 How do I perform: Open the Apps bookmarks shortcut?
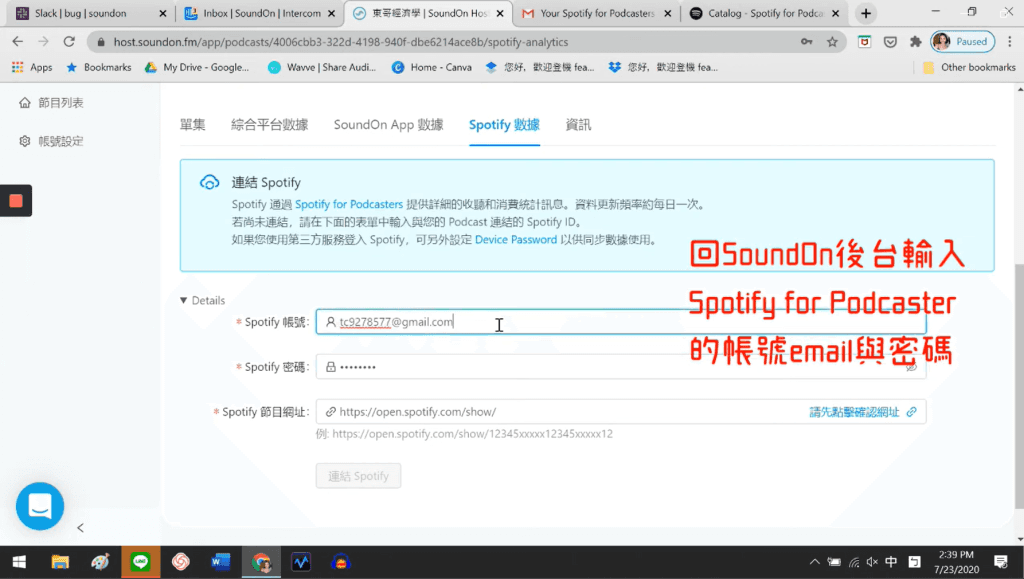coord(32,67)
